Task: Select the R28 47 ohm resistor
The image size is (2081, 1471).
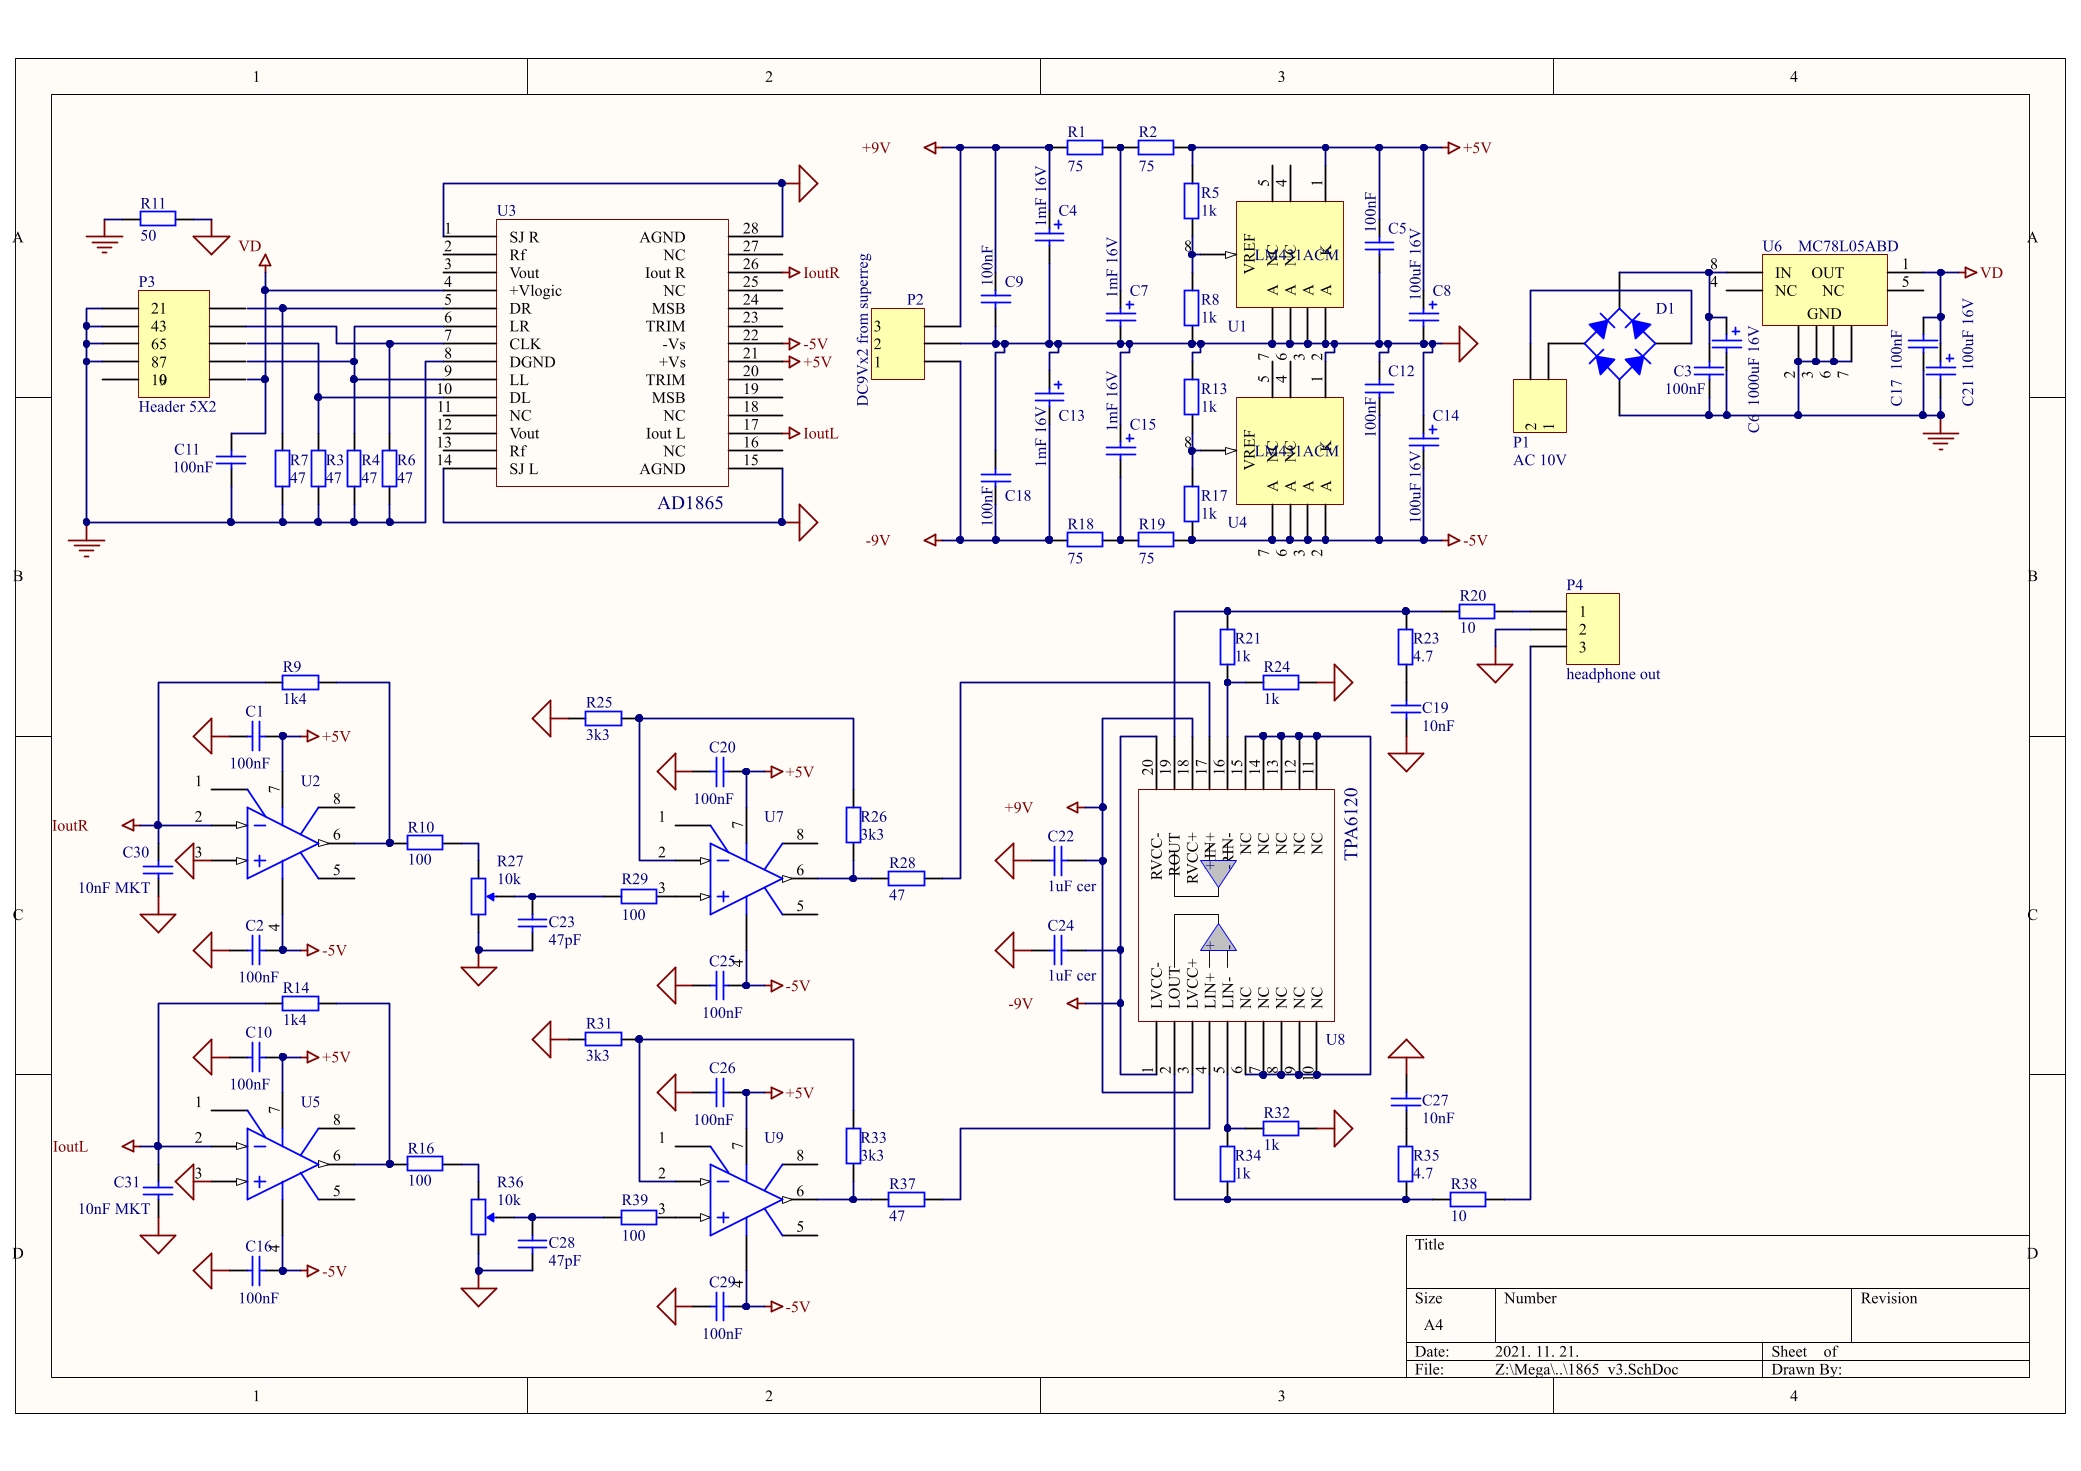Action: click(906, 879)
